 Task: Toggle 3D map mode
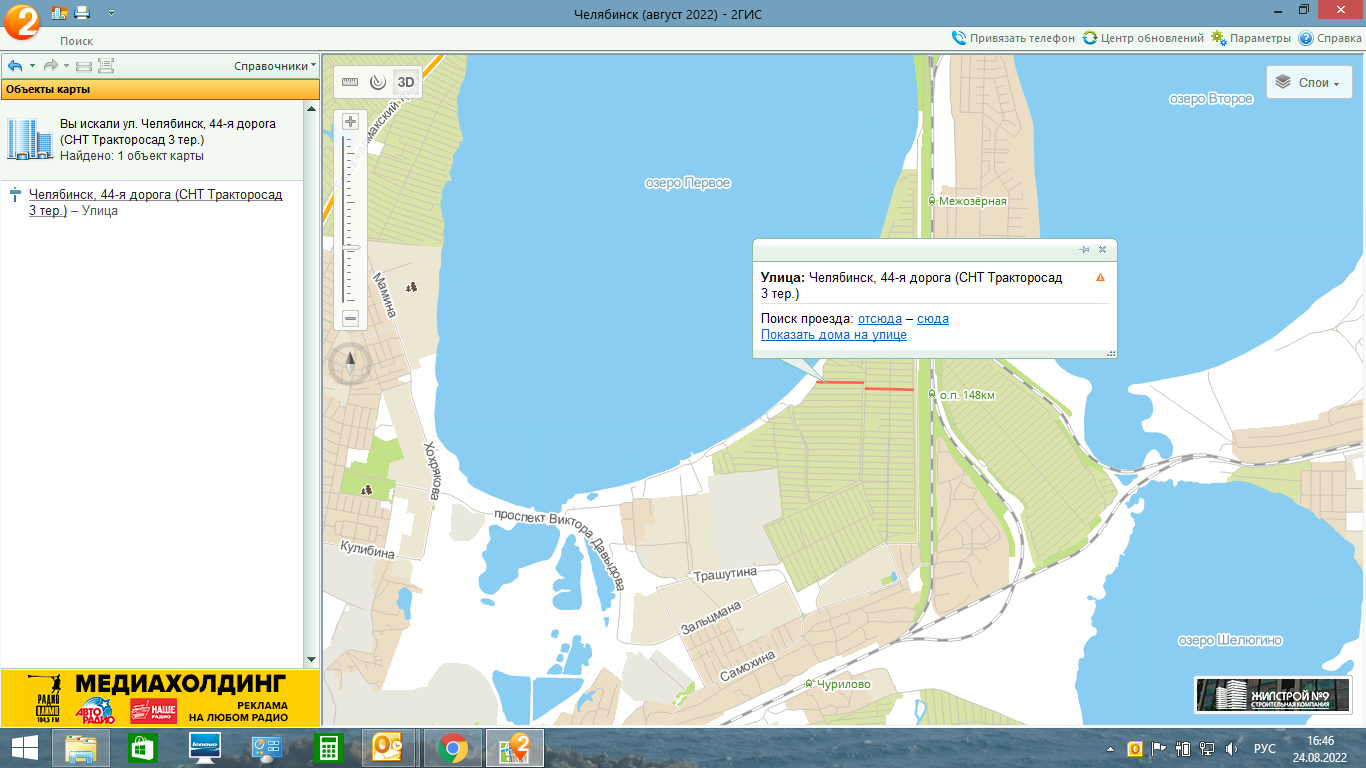click(x=405, y=82)
